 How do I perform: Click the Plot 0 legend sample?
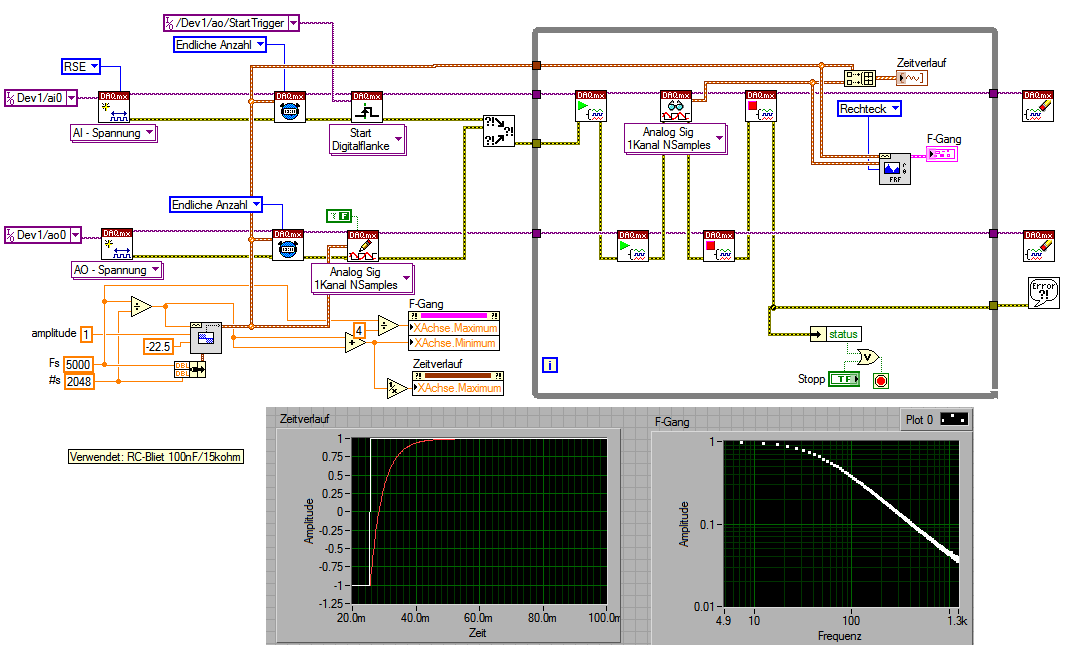coord(954,419)
